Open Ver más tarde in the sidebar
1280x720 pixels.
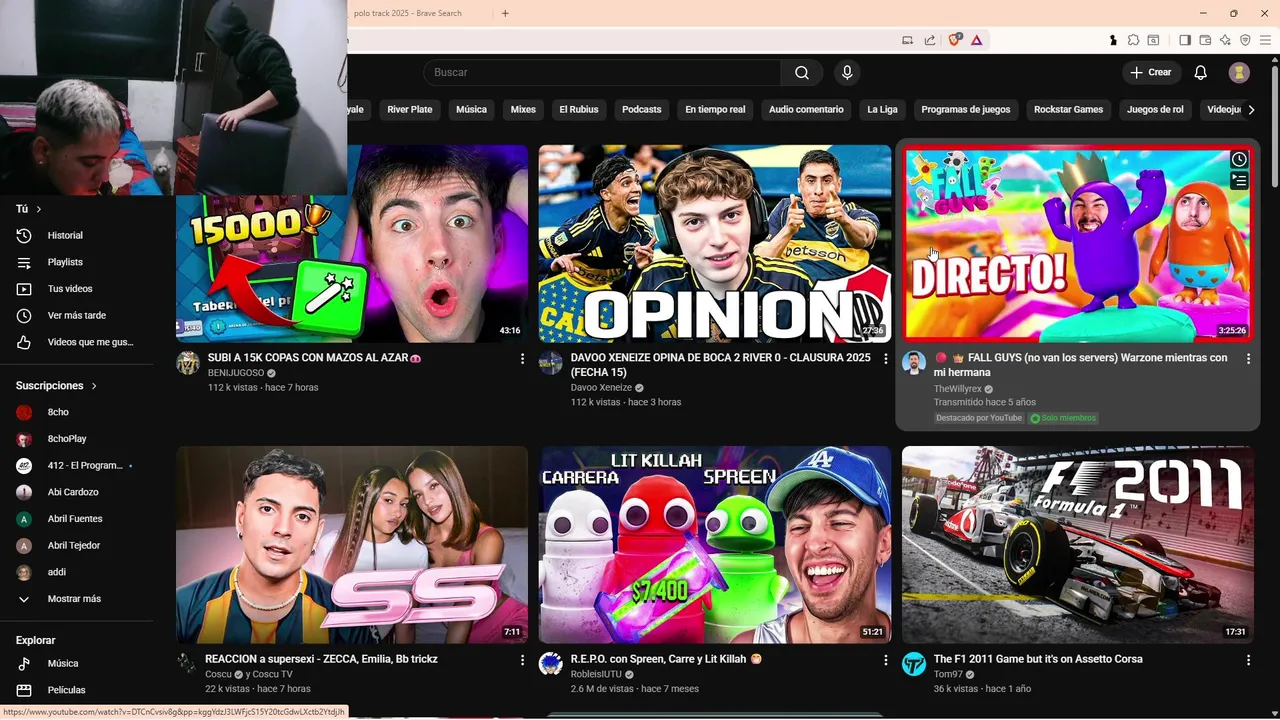click(x=77, y=315)
